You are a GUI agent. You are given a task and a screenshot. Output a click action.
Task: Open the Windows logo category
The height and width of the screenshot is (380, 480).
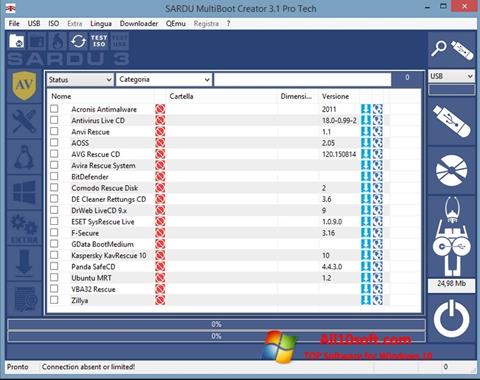coord(24,192)
